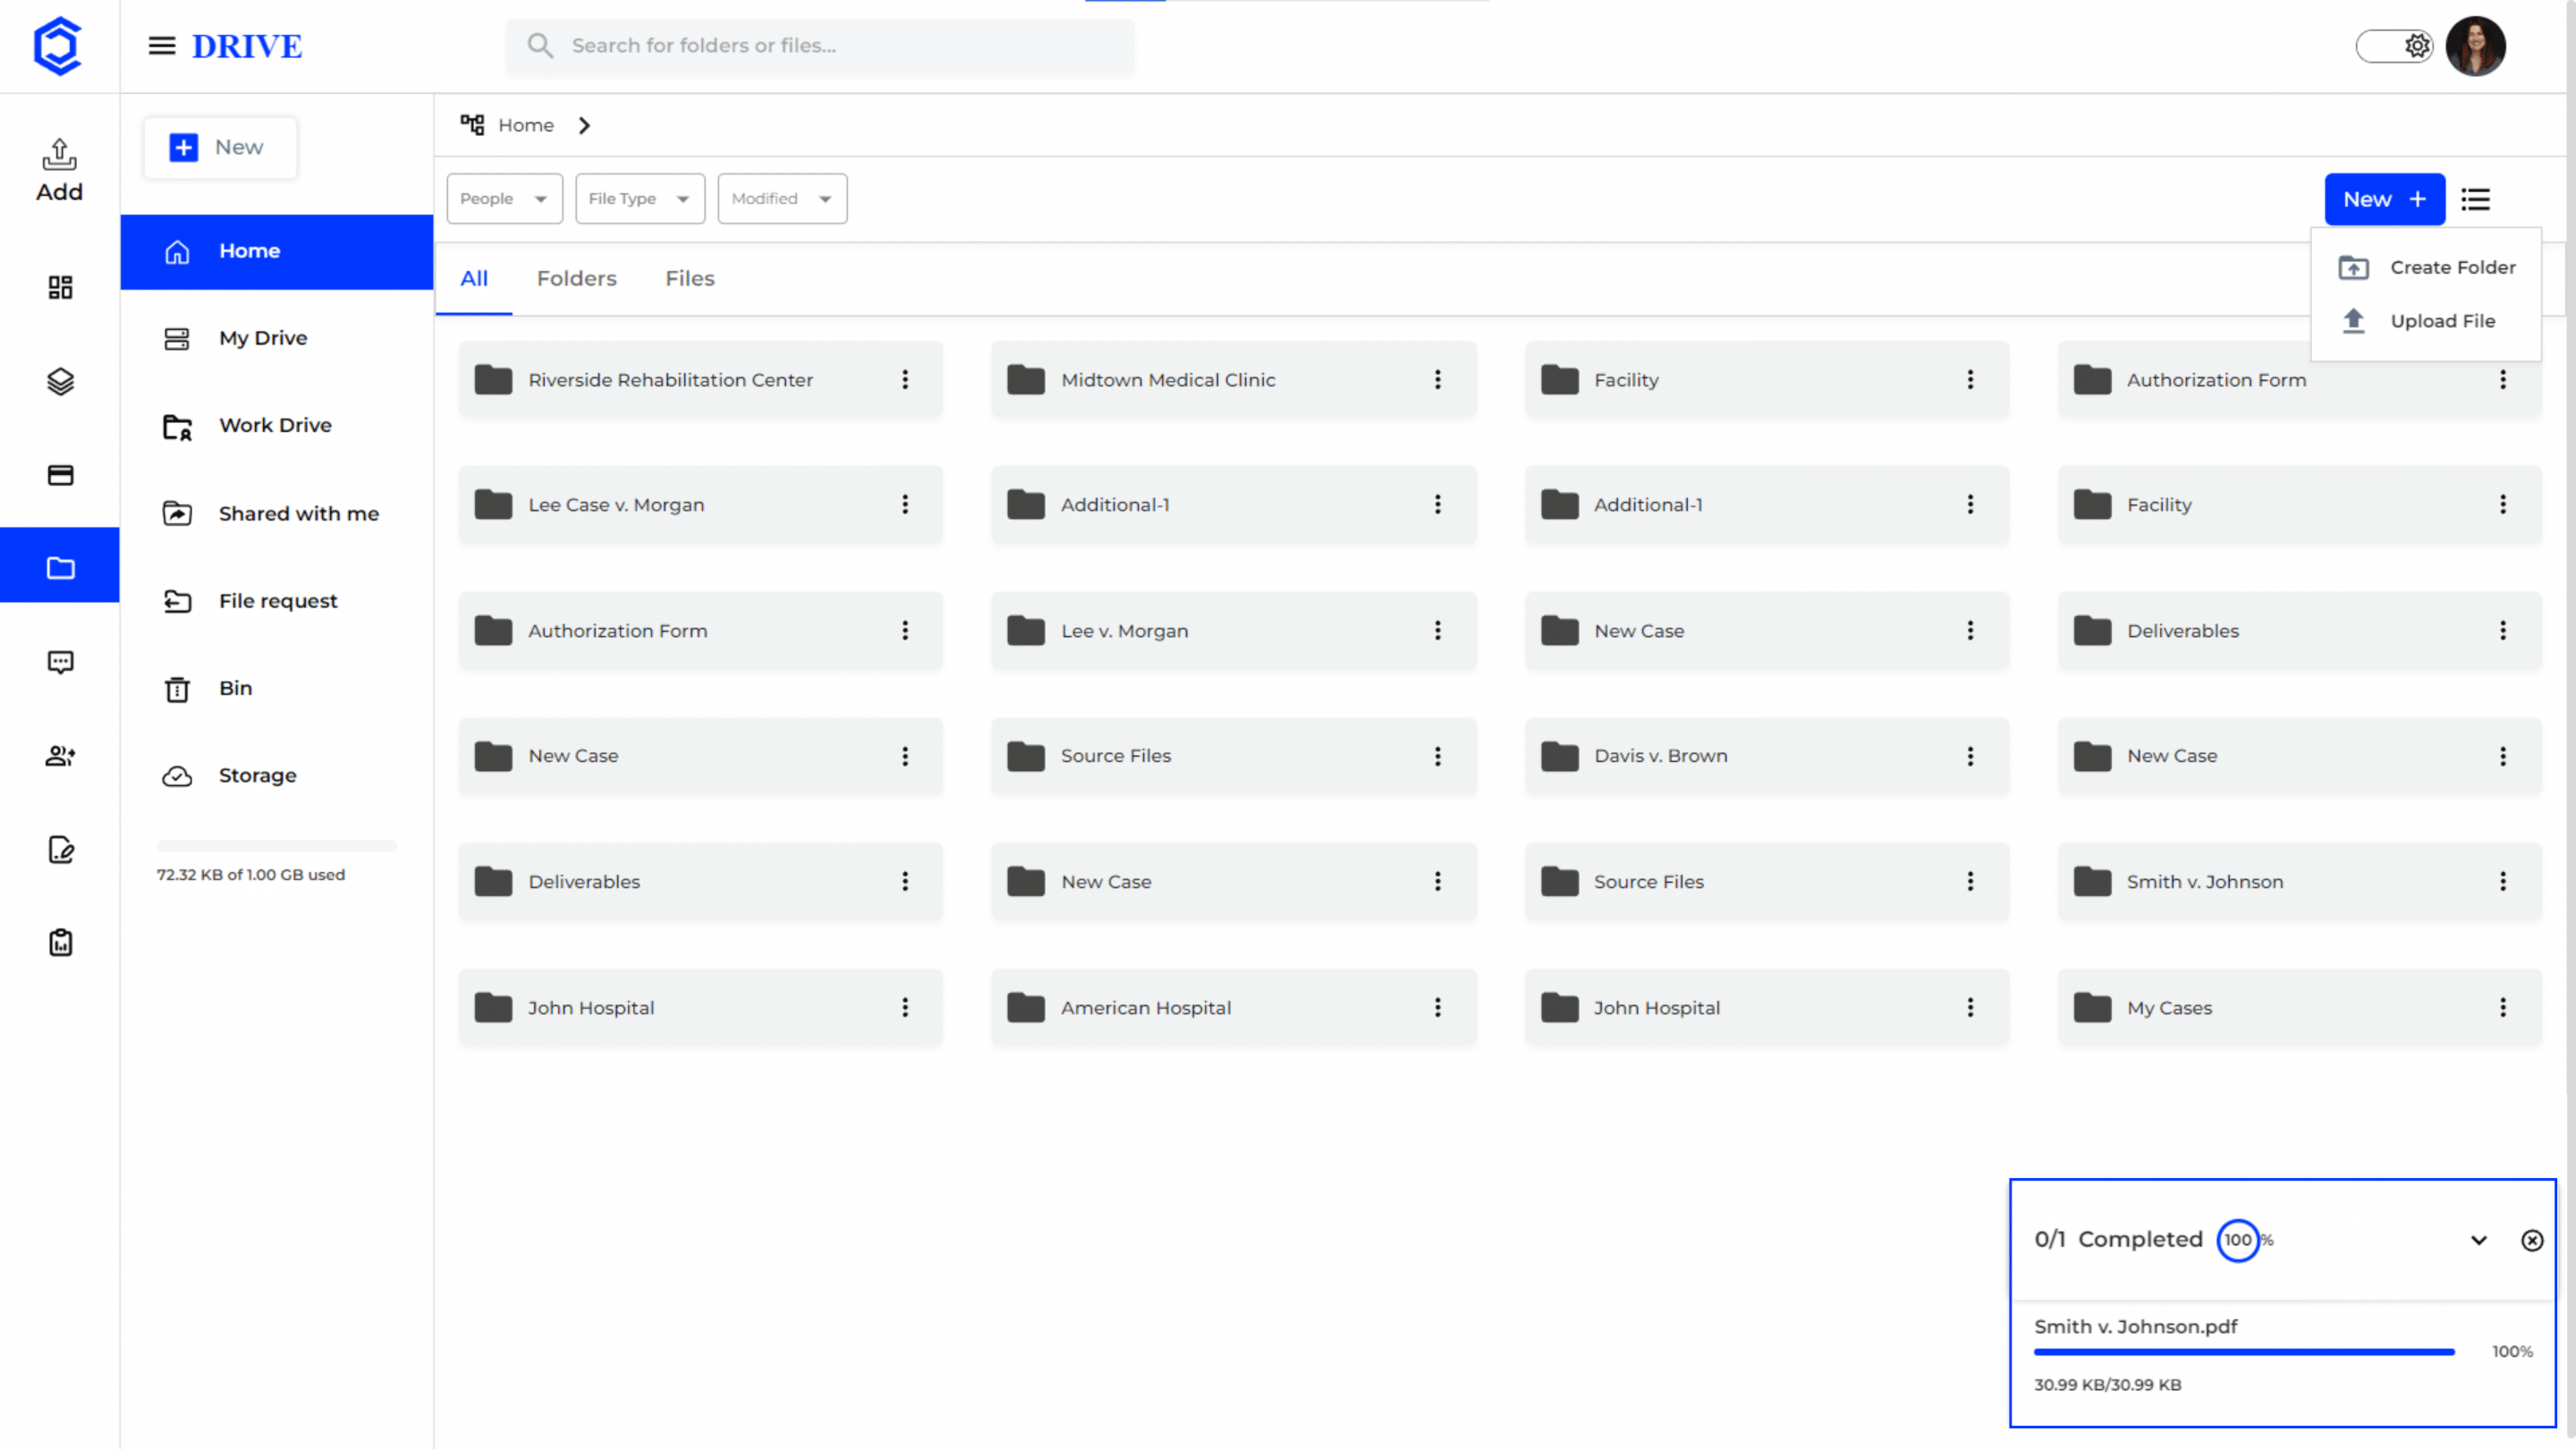
Task: Click the breadcrumb chevron after Home
Action: (x=584, y=125)
